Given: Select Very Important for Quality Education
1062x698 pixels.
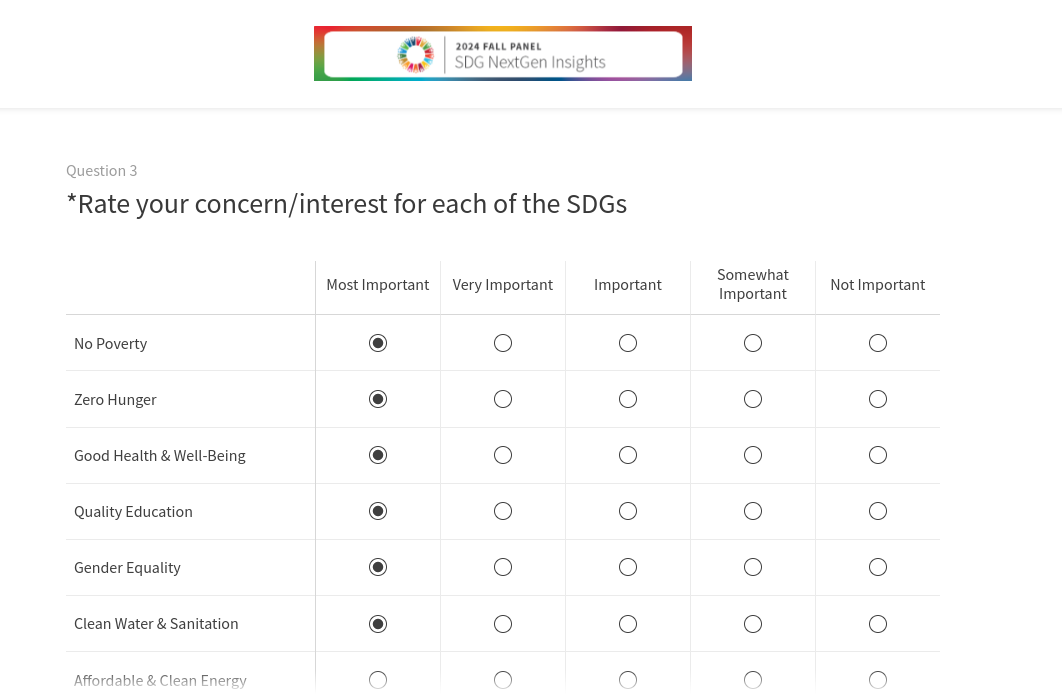Looking at the screenshot, I should tap(503, 511).
